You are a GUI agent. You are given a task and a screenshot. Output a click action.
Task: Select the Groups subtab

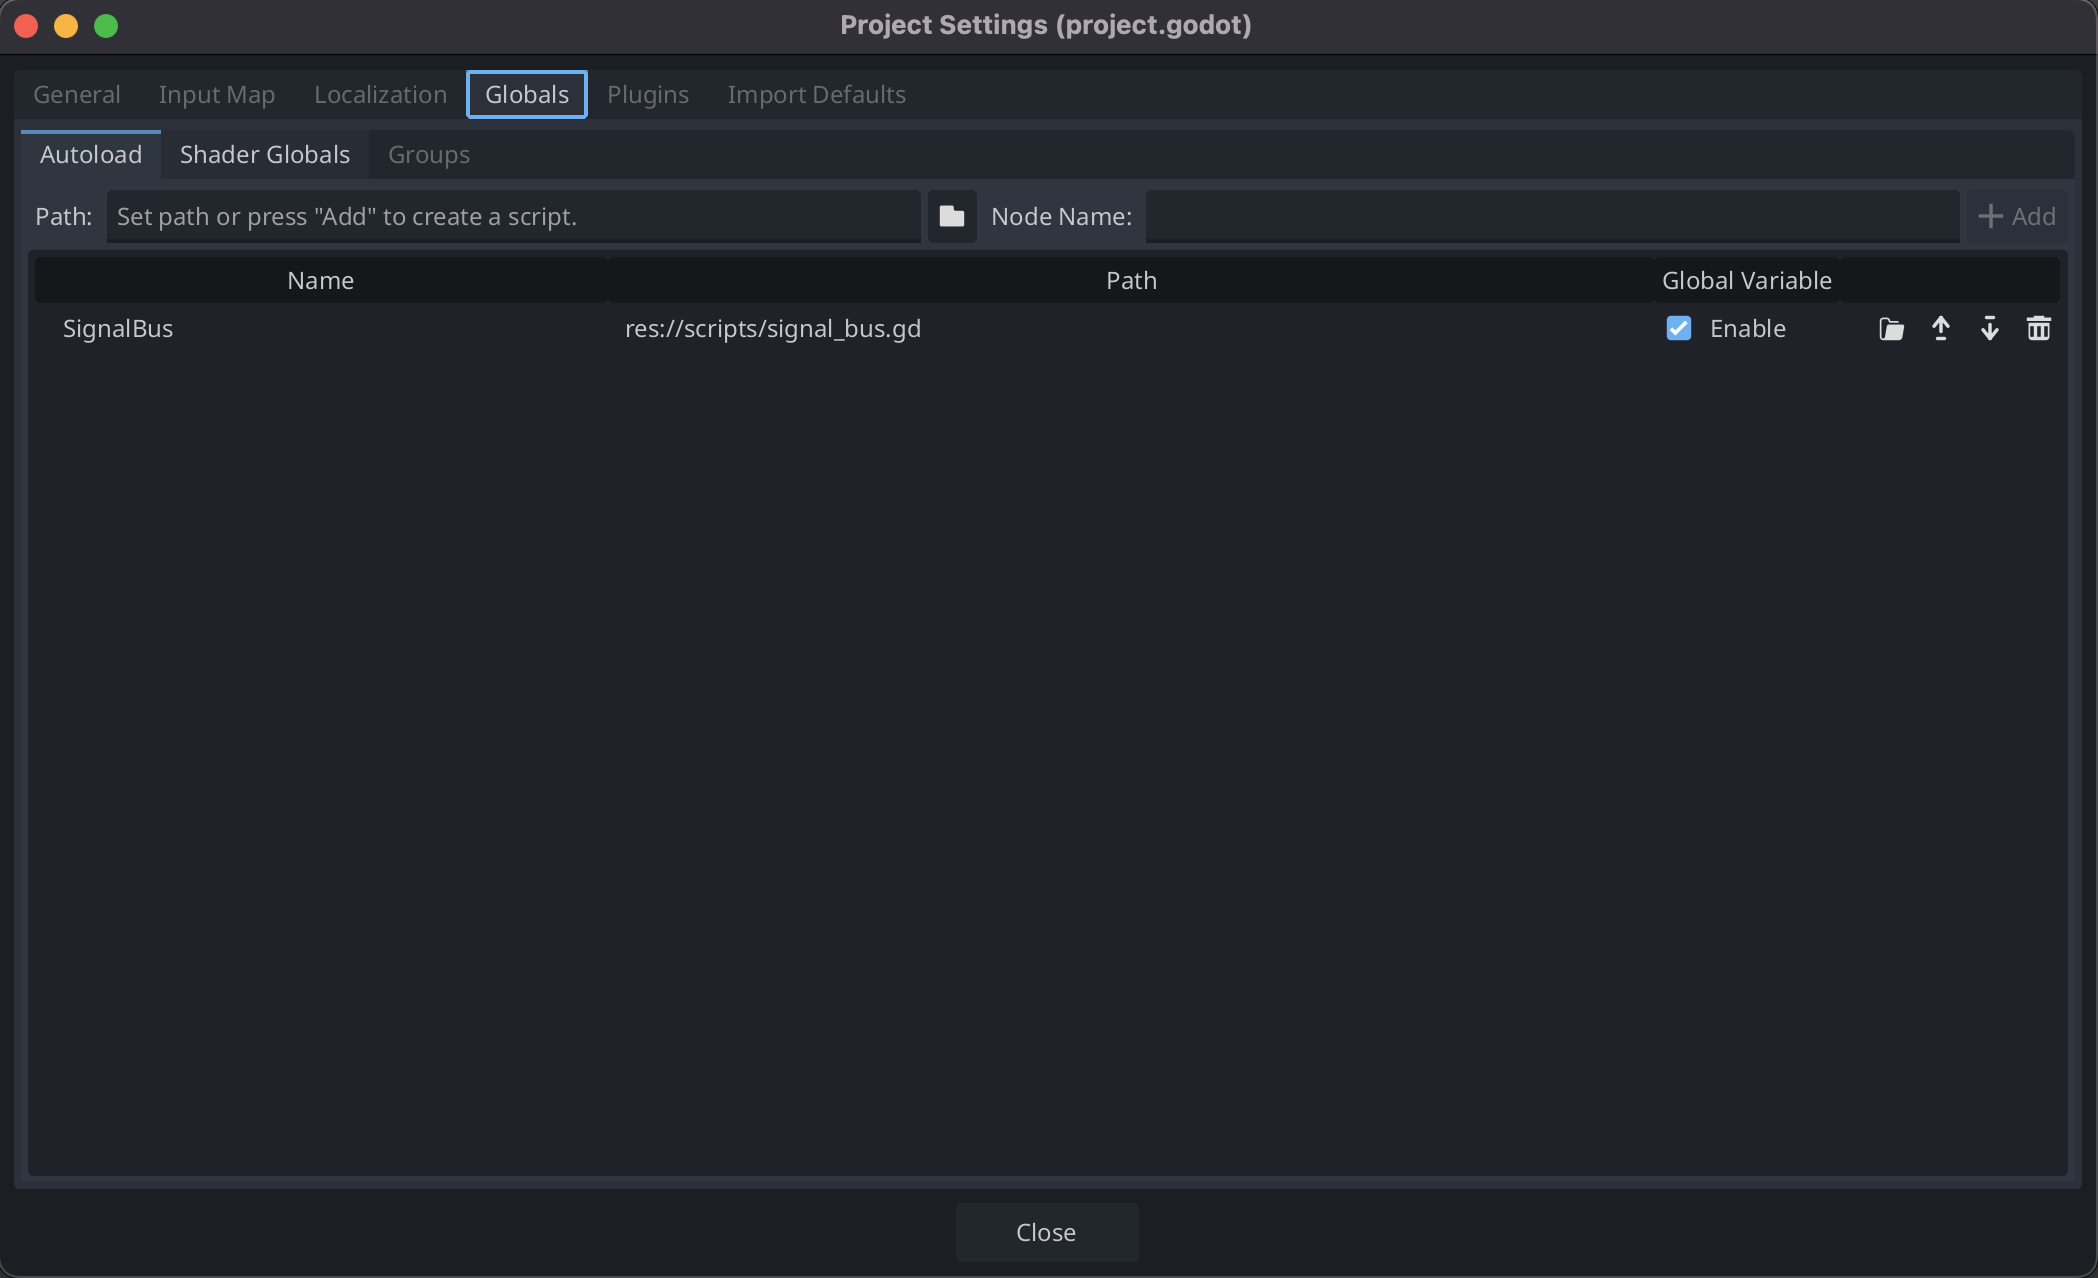coord(428,154)
